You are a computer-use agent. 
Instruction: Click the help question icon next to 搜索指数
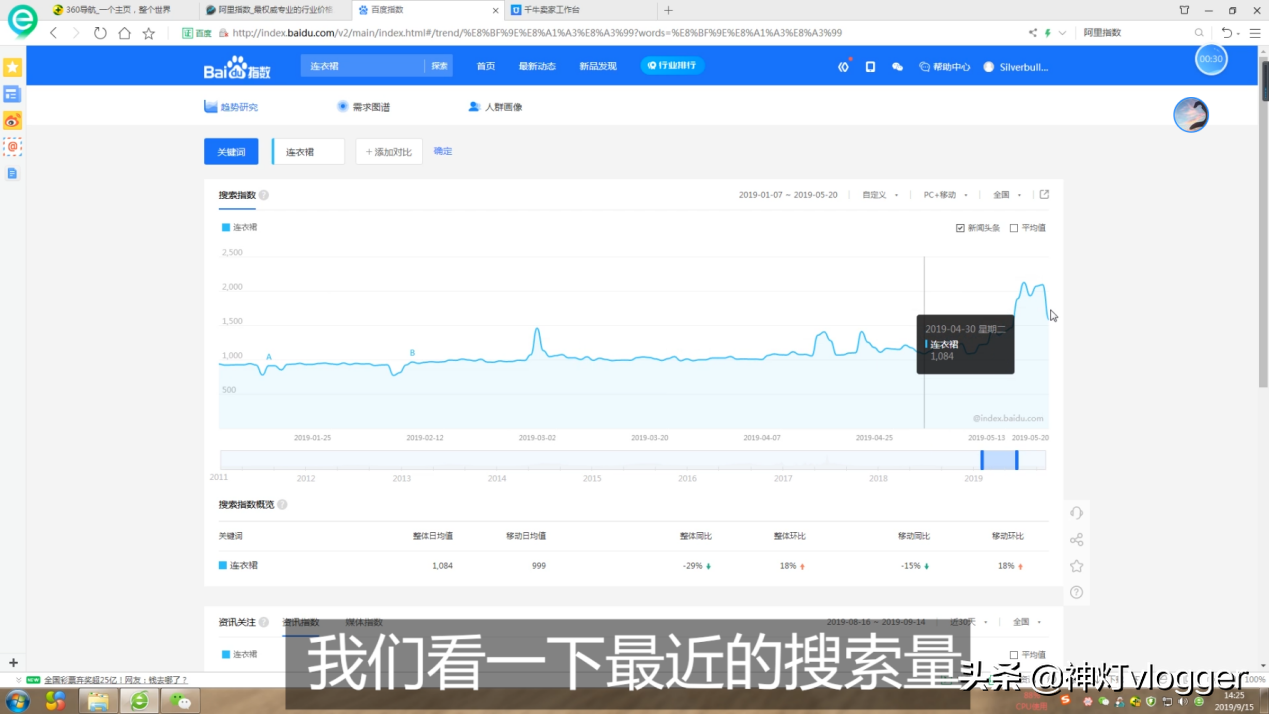pyautogui.click(x=264, y=195)
